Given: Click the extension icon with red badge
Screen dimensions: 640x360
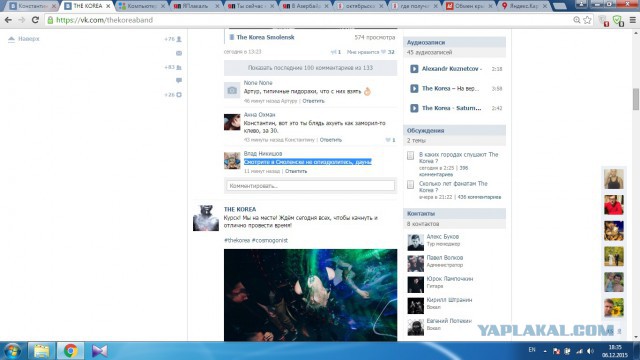Looking at the screenshot, I should (604, 20).
